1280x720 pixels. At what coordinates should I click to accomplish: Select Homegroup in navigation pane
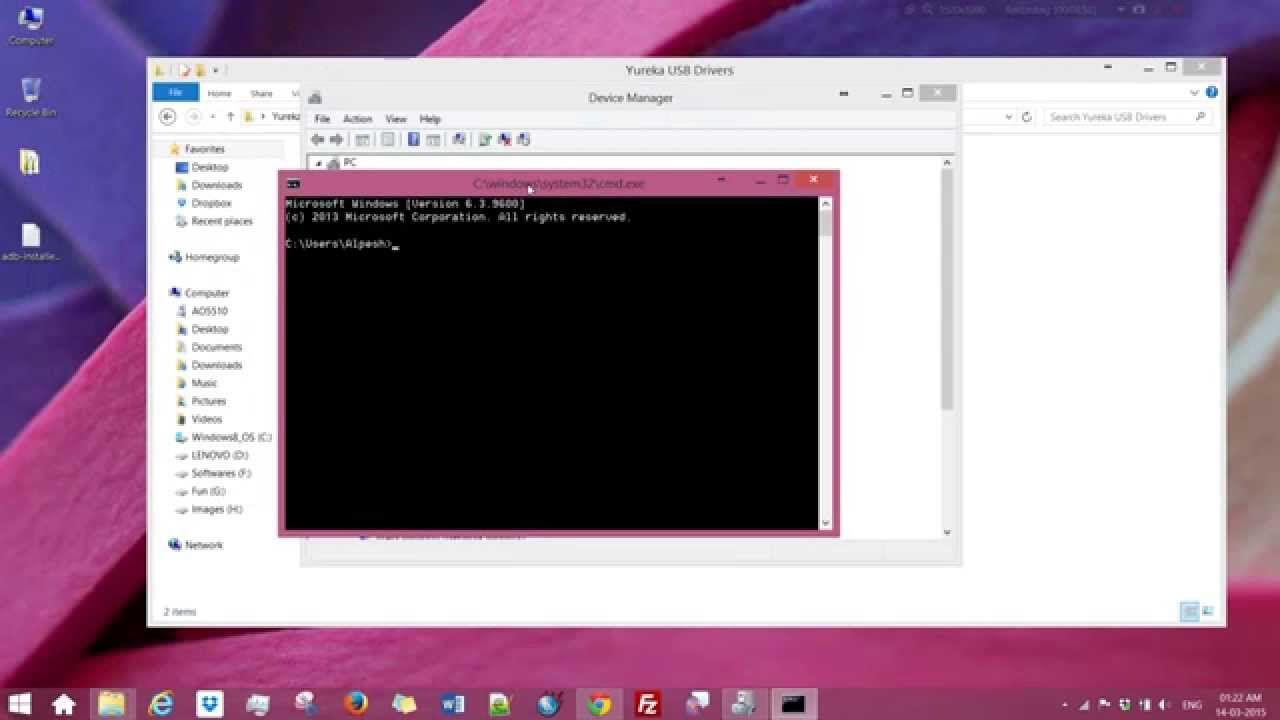[x=212, y=257]
